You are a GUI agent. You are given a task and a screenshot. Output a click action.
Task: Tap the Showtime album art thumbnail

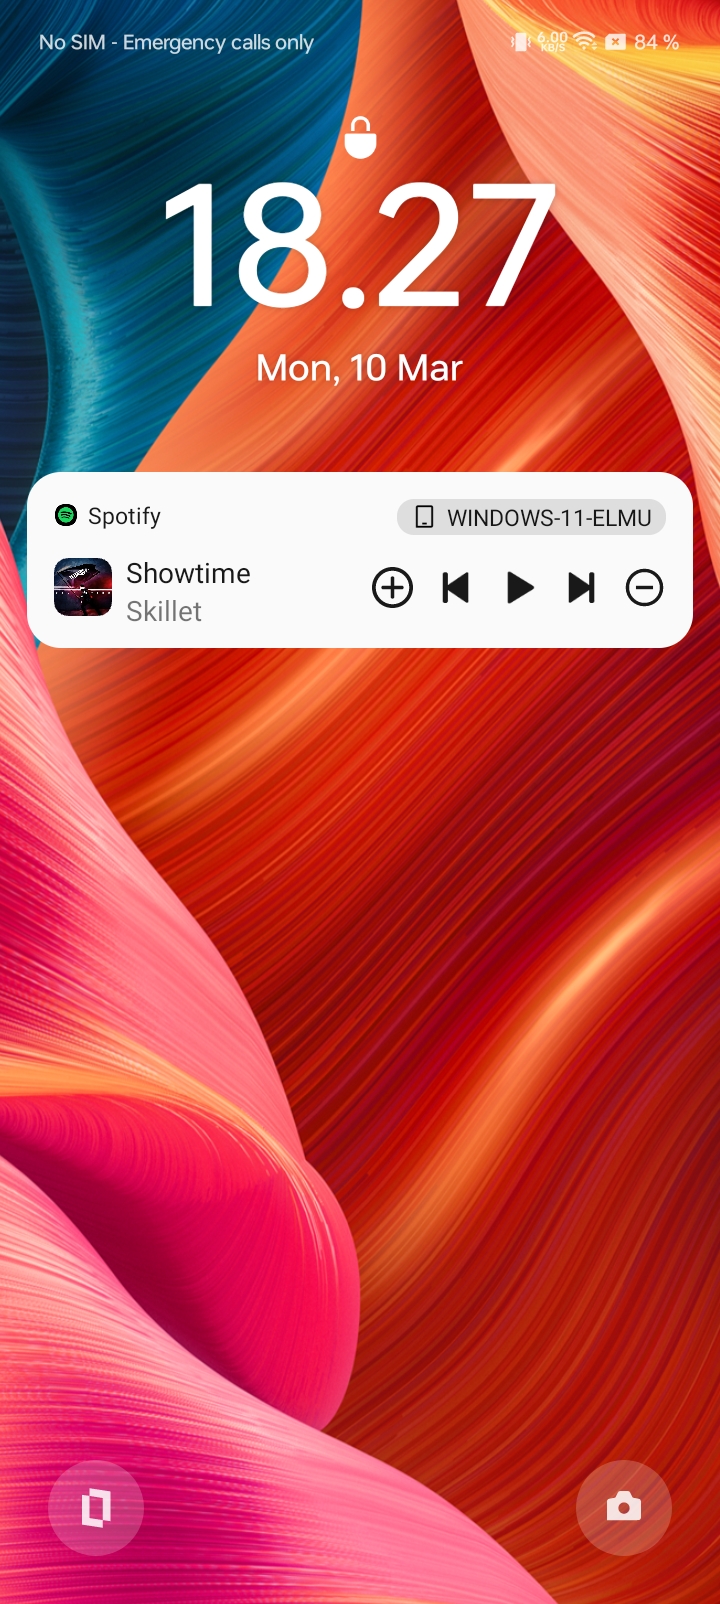(x=83, y=587)
